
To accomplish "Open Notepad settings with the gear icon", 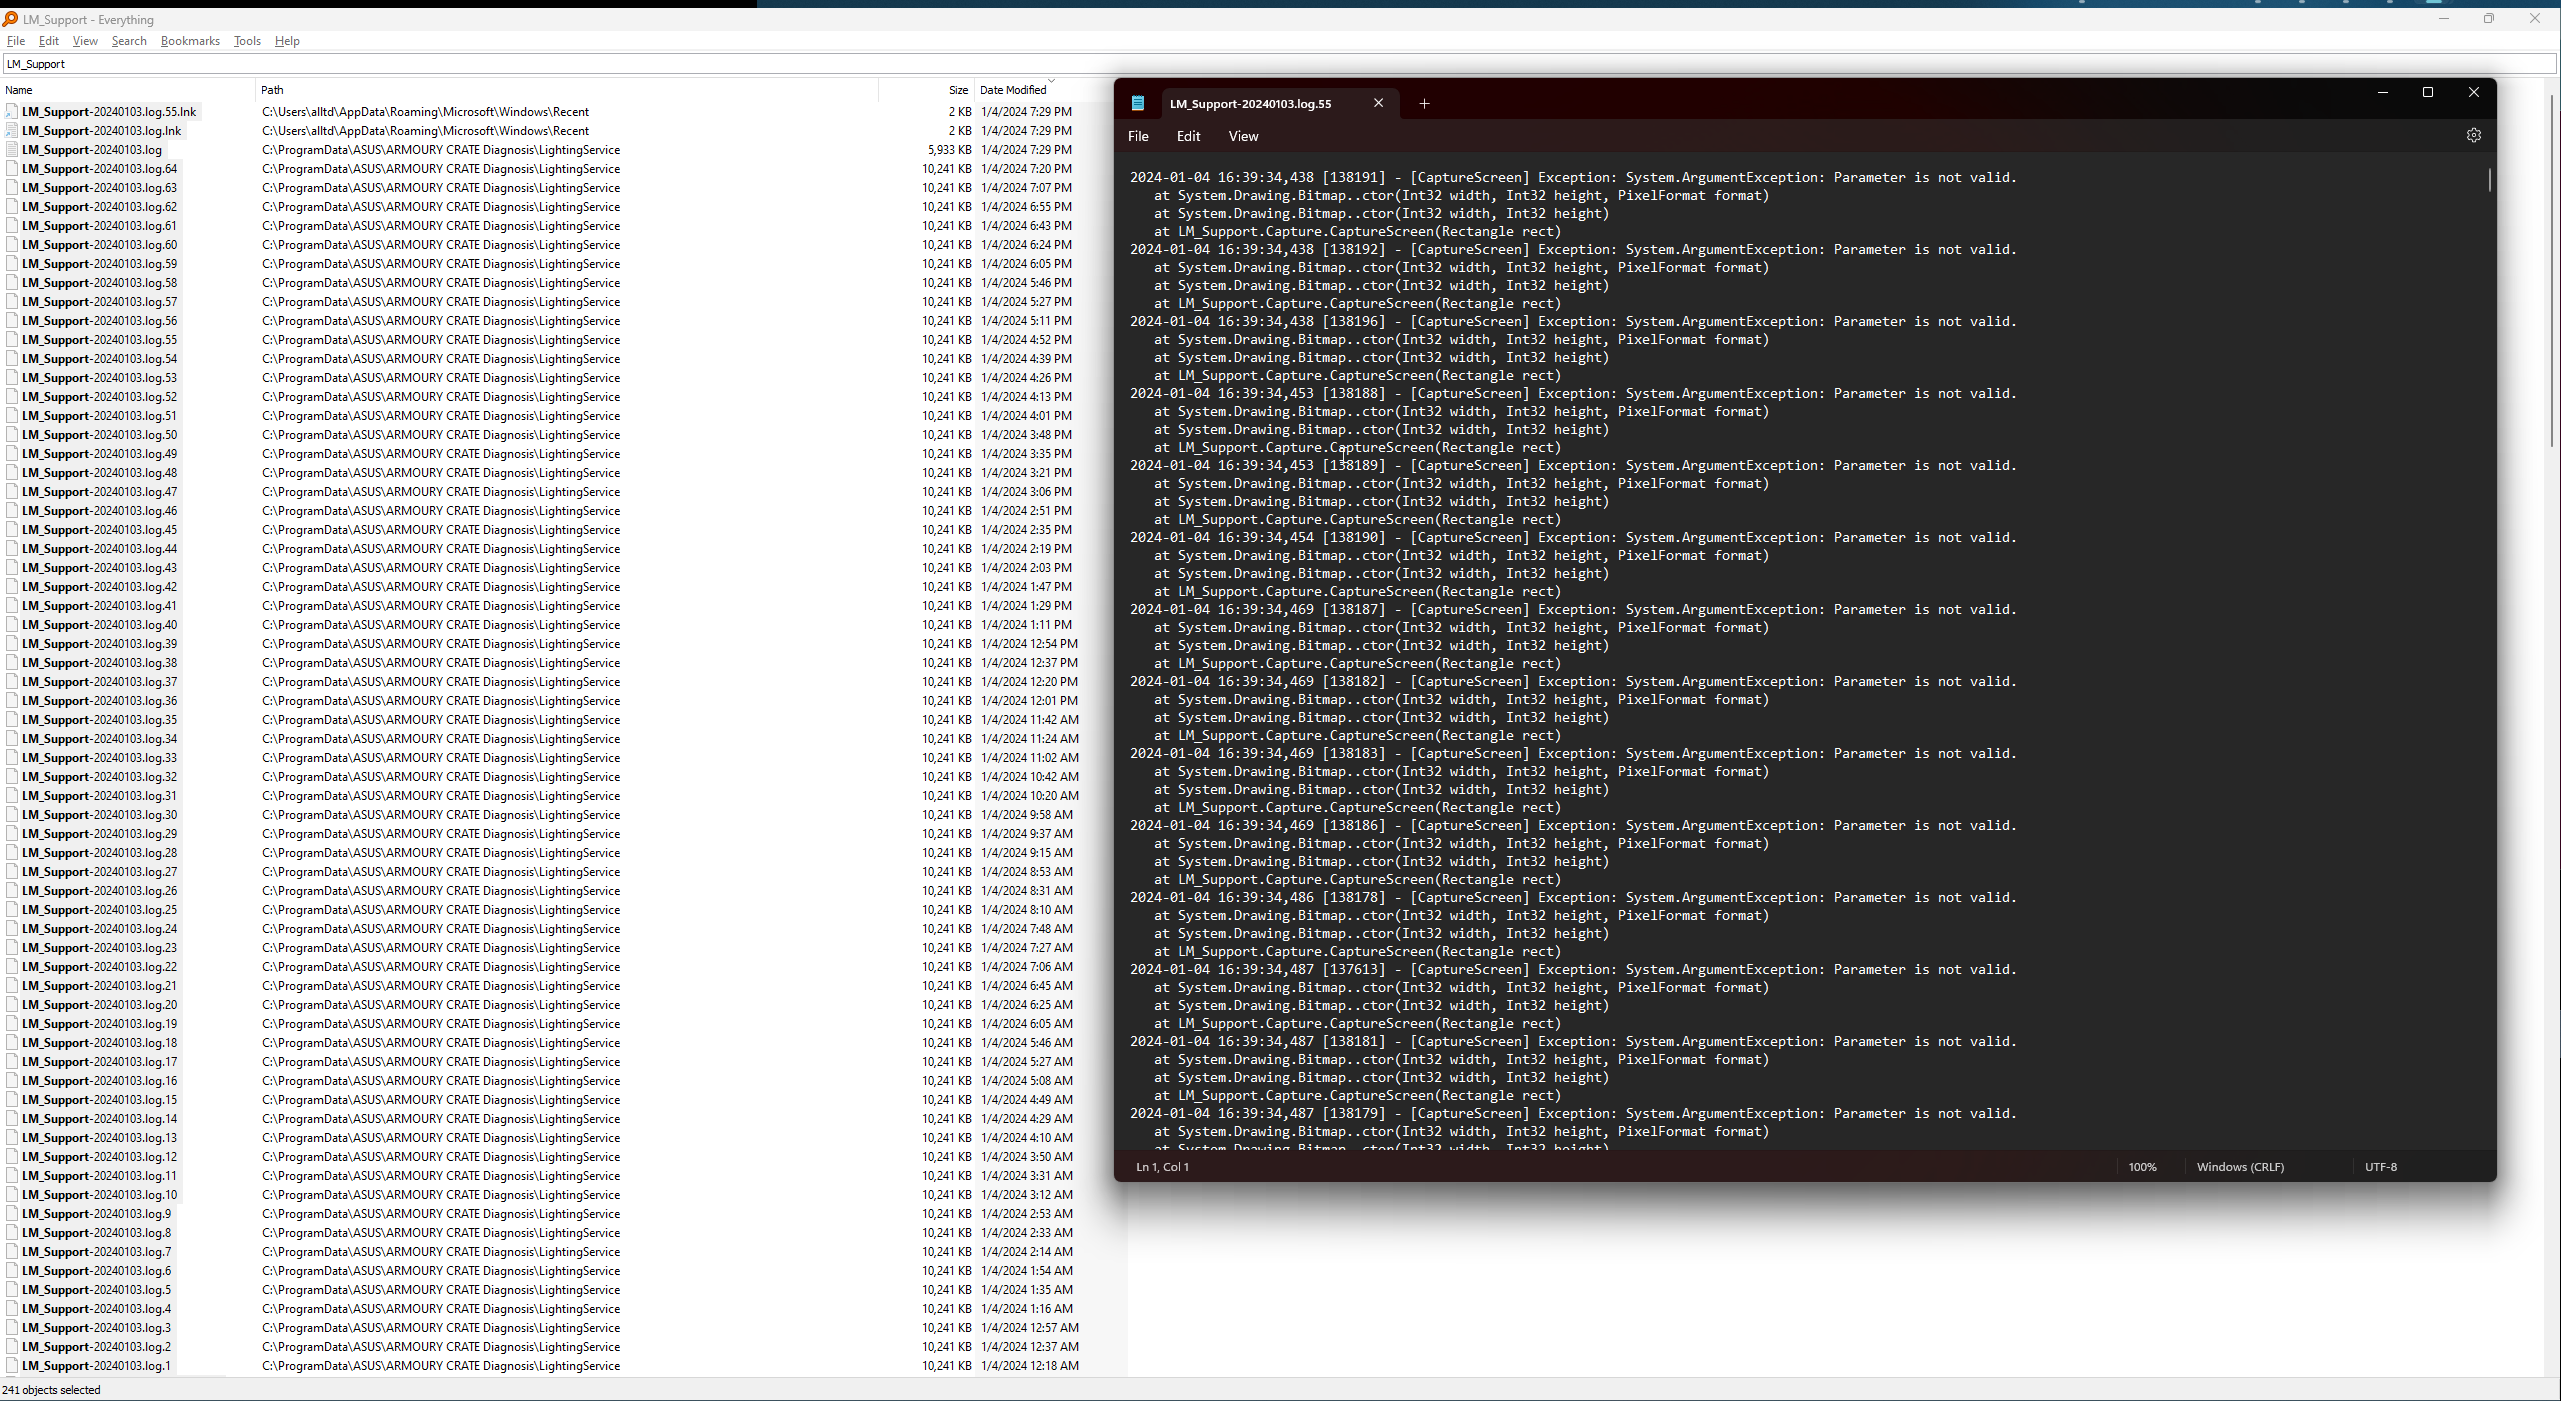I will click(2474, 135).
